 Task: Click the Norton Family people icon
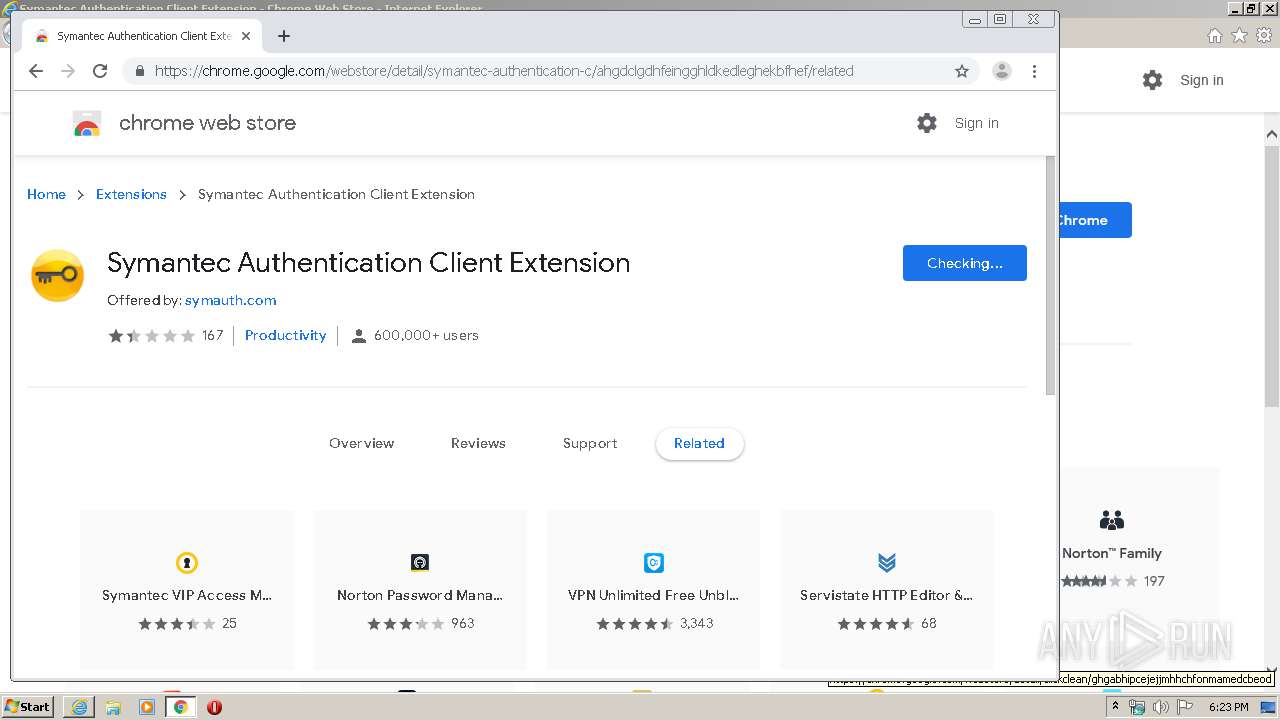coord(1111,520)
